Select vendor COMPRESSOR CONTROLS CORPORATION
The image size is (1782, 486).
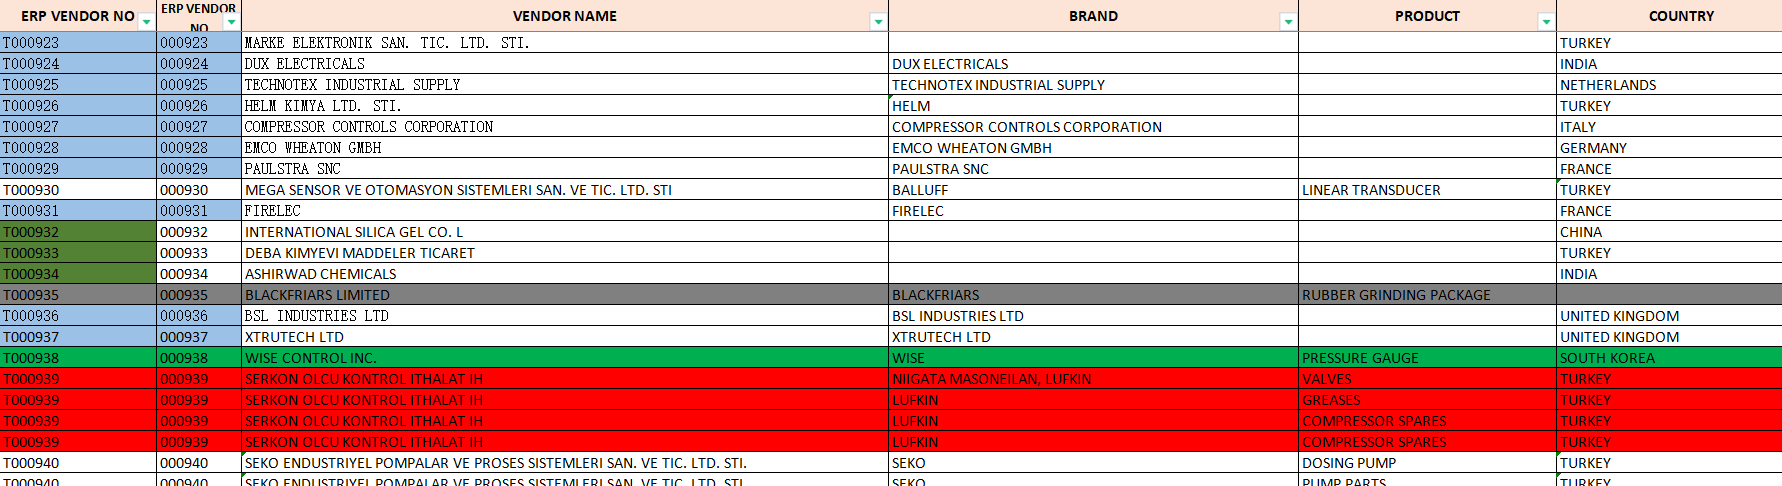click(x=565, y=127)
